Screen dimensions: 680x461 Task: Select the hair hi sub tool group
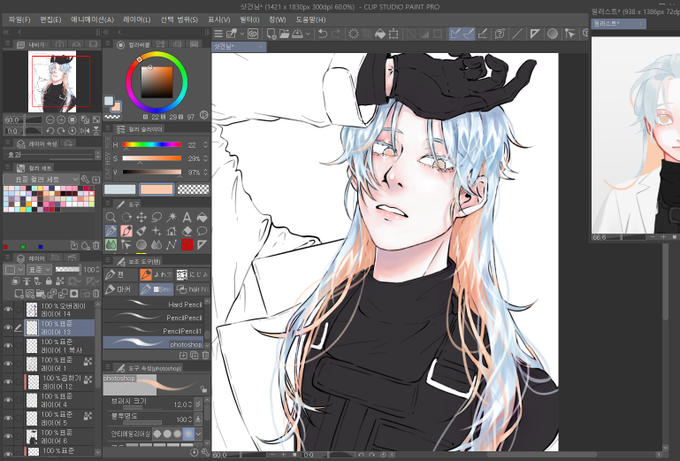[x=193, y=289]
